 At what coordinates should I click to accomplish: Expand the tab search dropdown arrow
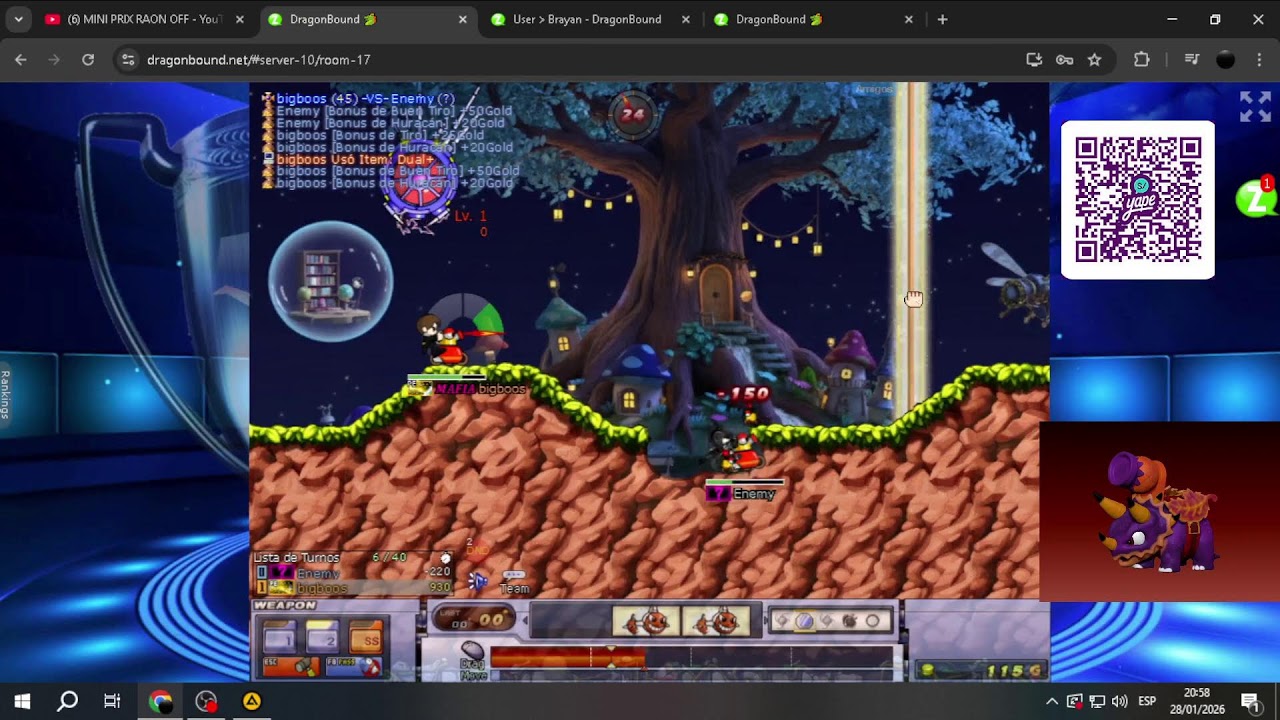[x=19, y=19]
